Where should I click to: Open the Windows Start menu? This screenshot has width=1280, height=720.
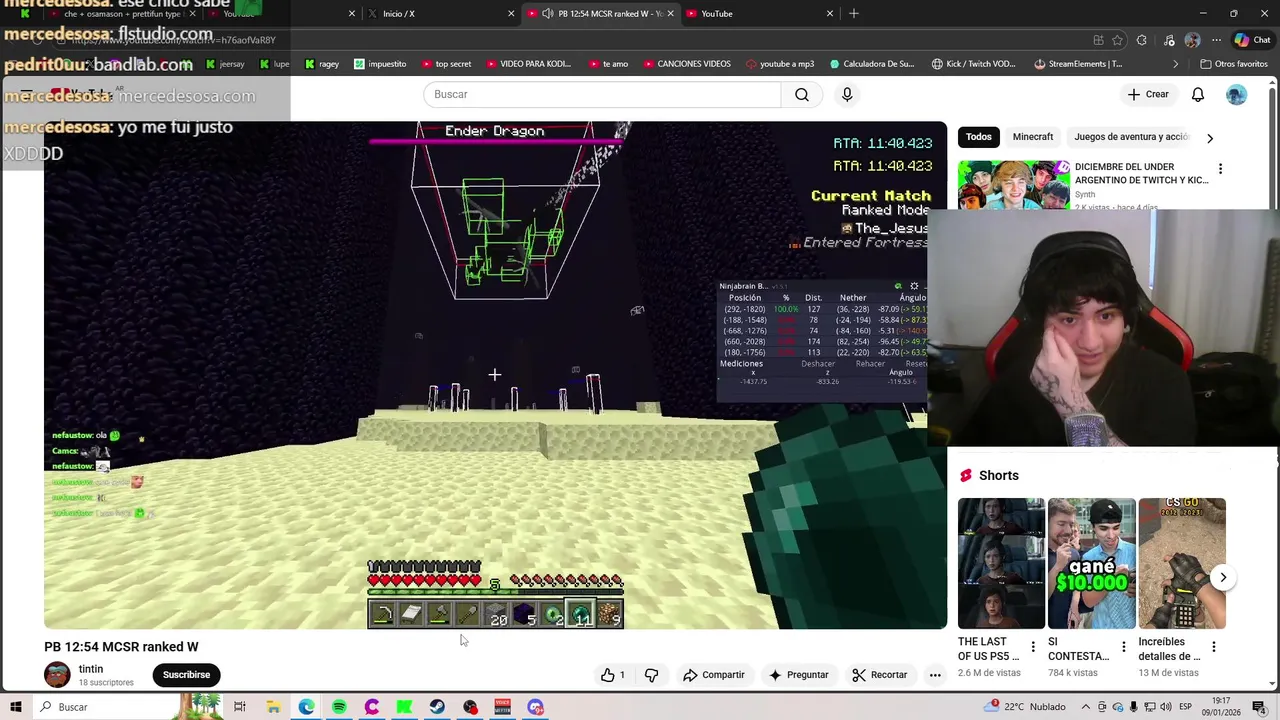pos(15,707)
